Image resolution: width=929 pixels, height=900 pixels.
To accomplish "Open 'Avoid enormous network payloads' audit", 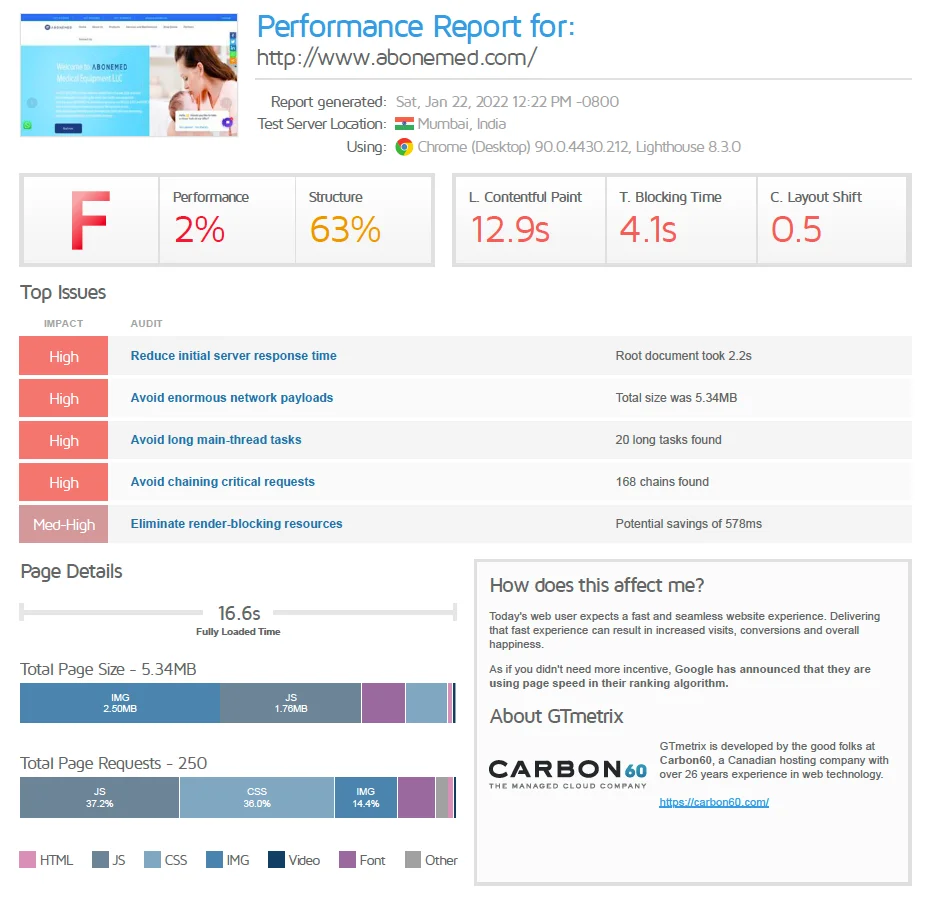I will point(231,398).
